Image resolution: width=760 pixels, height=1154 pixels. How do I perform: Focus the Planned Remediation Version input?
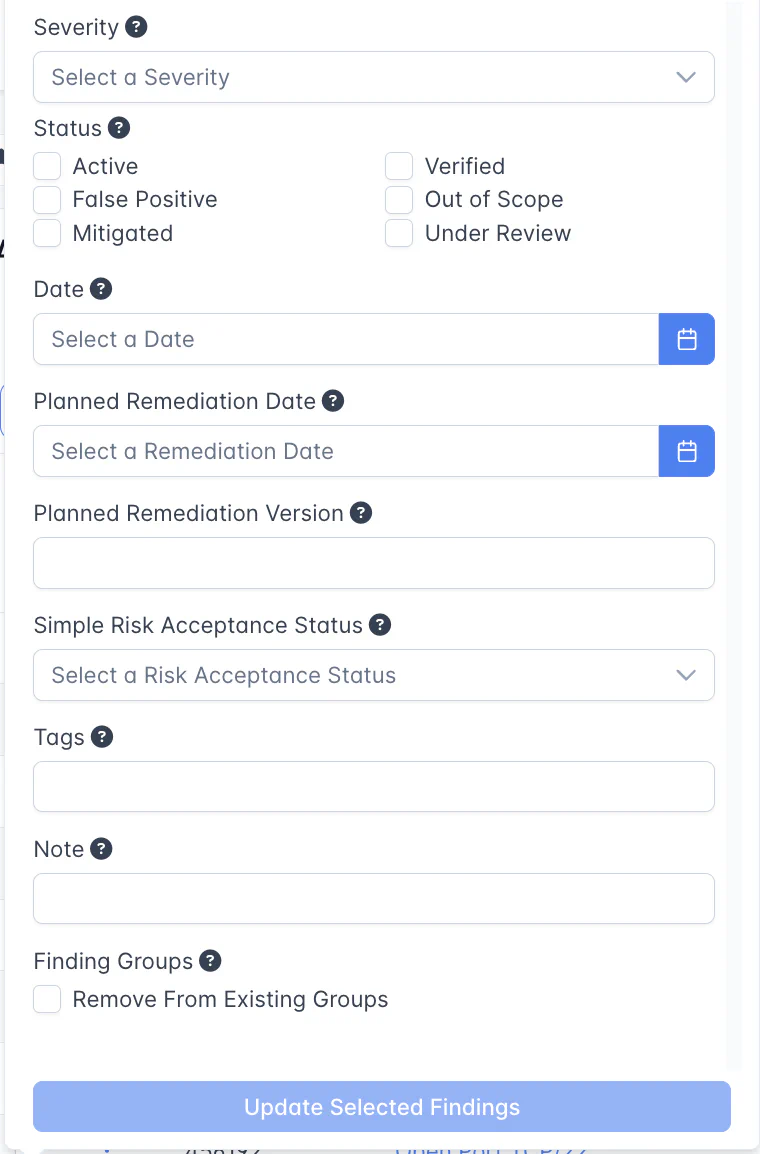click(373, 563)
